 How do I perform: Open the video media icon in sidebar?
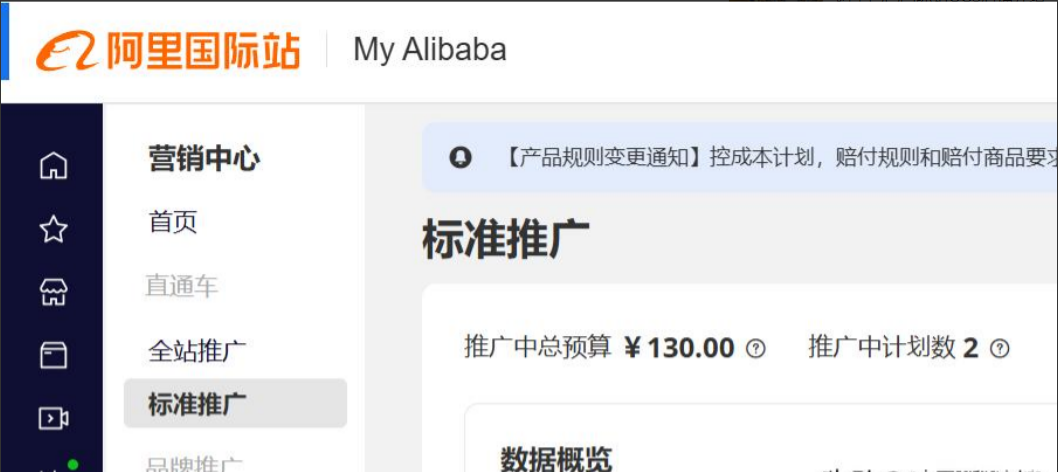click(53, 419)
